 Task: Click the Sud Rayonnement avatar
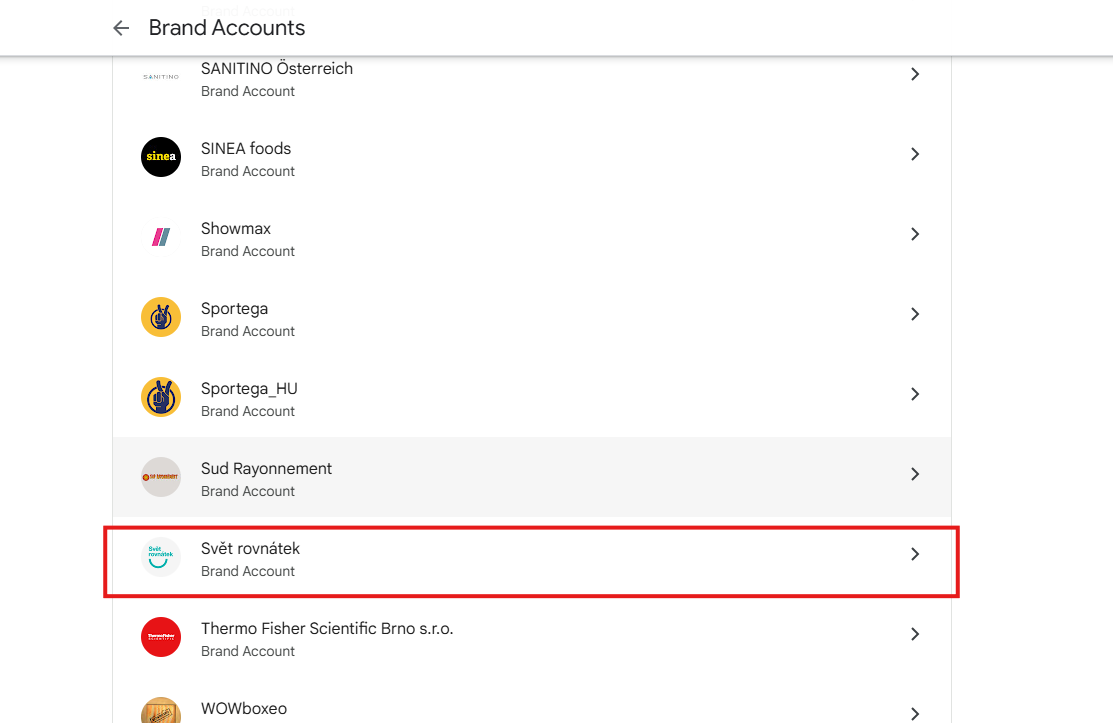(x=161, y=477)
